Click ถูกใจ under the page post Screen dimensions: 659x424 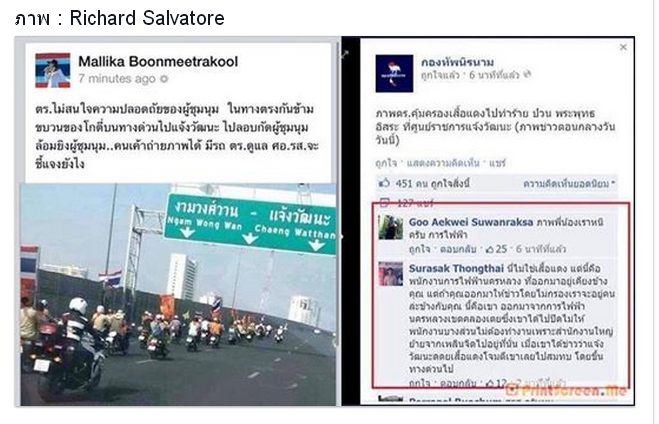[x=386, y=163]
